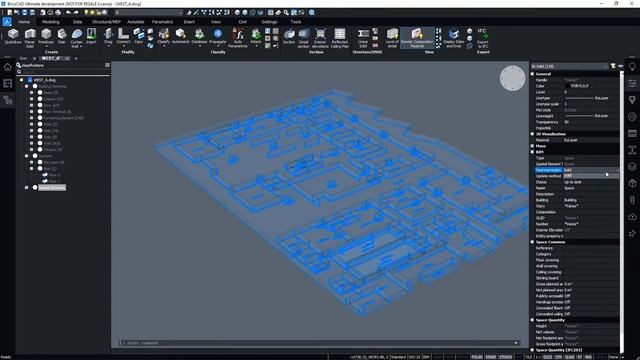The width and height of the screenshot is (640, 360).
Task: Choose the Insert tool in the Create group
Action: pyautogui.click(x=91, y=37)
